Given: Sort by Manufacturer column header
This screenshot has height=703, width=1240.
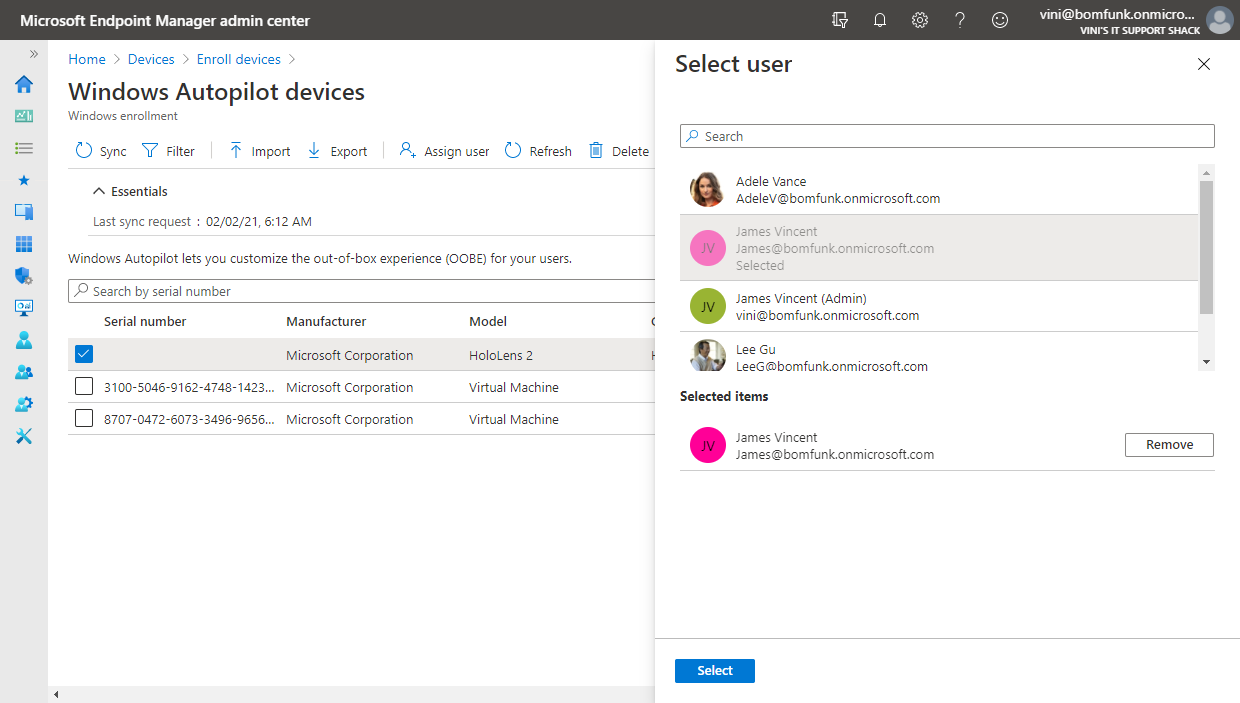Looking at the screenshot, I should 326,321.
